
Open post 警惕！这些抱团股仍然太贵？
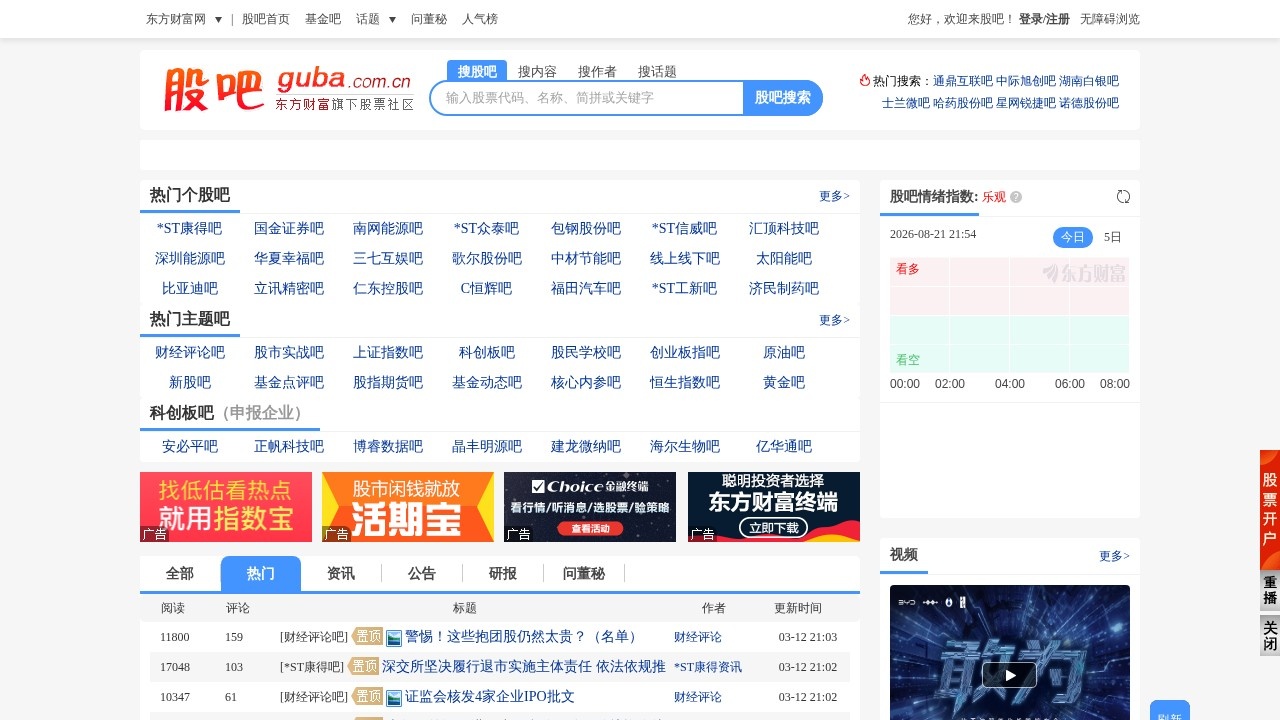pyautogui.click(x=523, y=637)
